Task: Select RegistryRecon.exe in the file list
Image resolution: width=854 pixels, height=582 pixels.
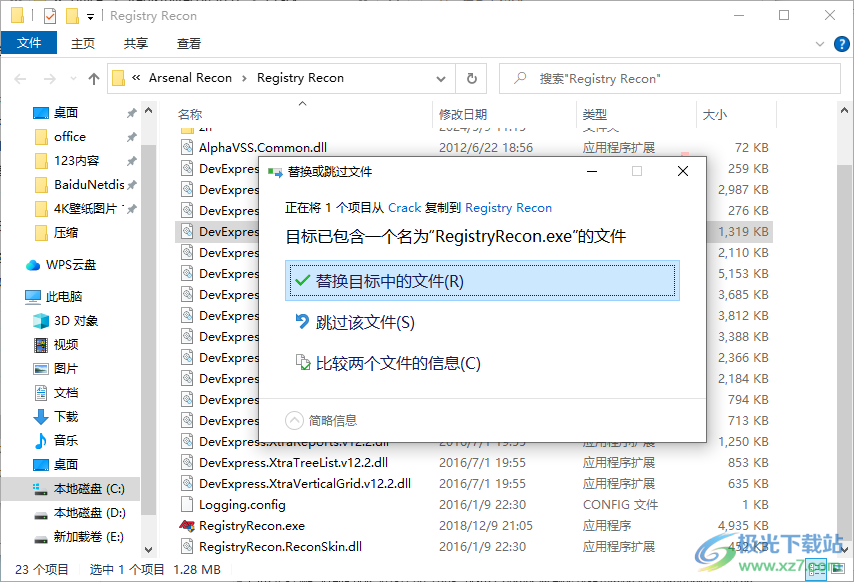Action: [252, 525]
